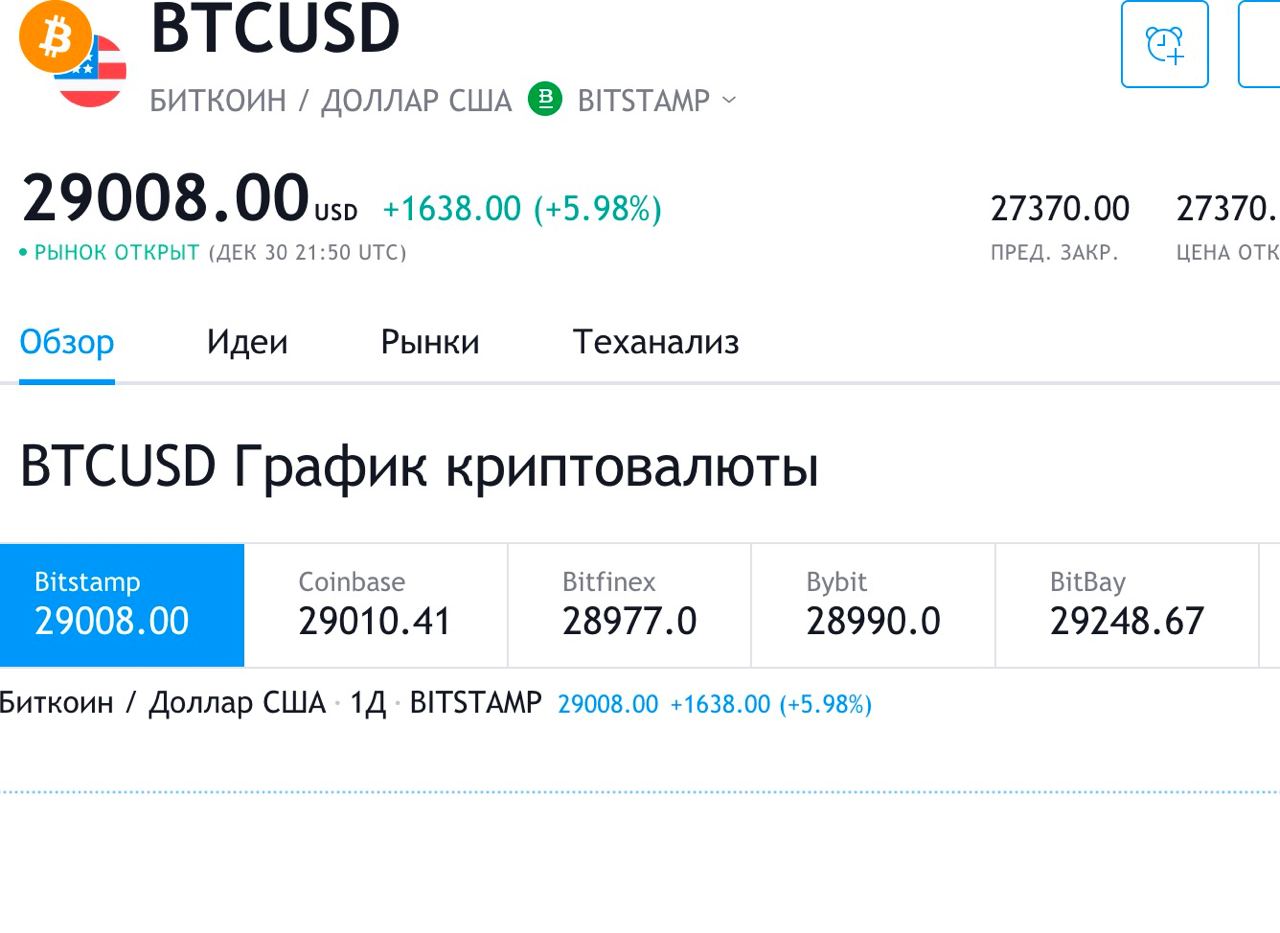Switch to the Идеи tab
Viewport: 1280px width, 933px height.
click(247, 343)
